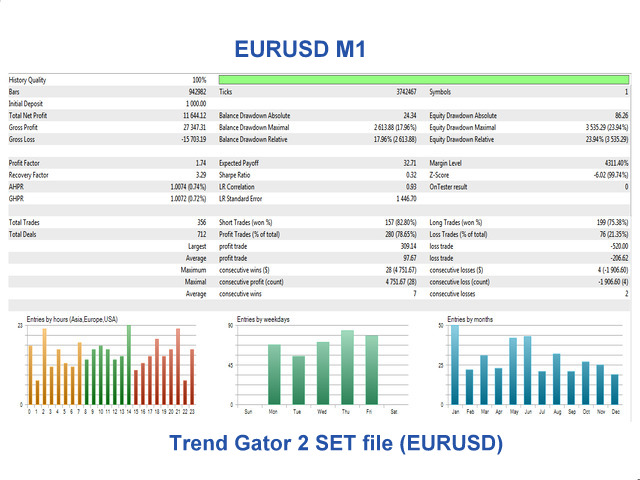The image size is (640, 480).
Task: Select average profit trade value 97.67
Action: coord(410,258)
